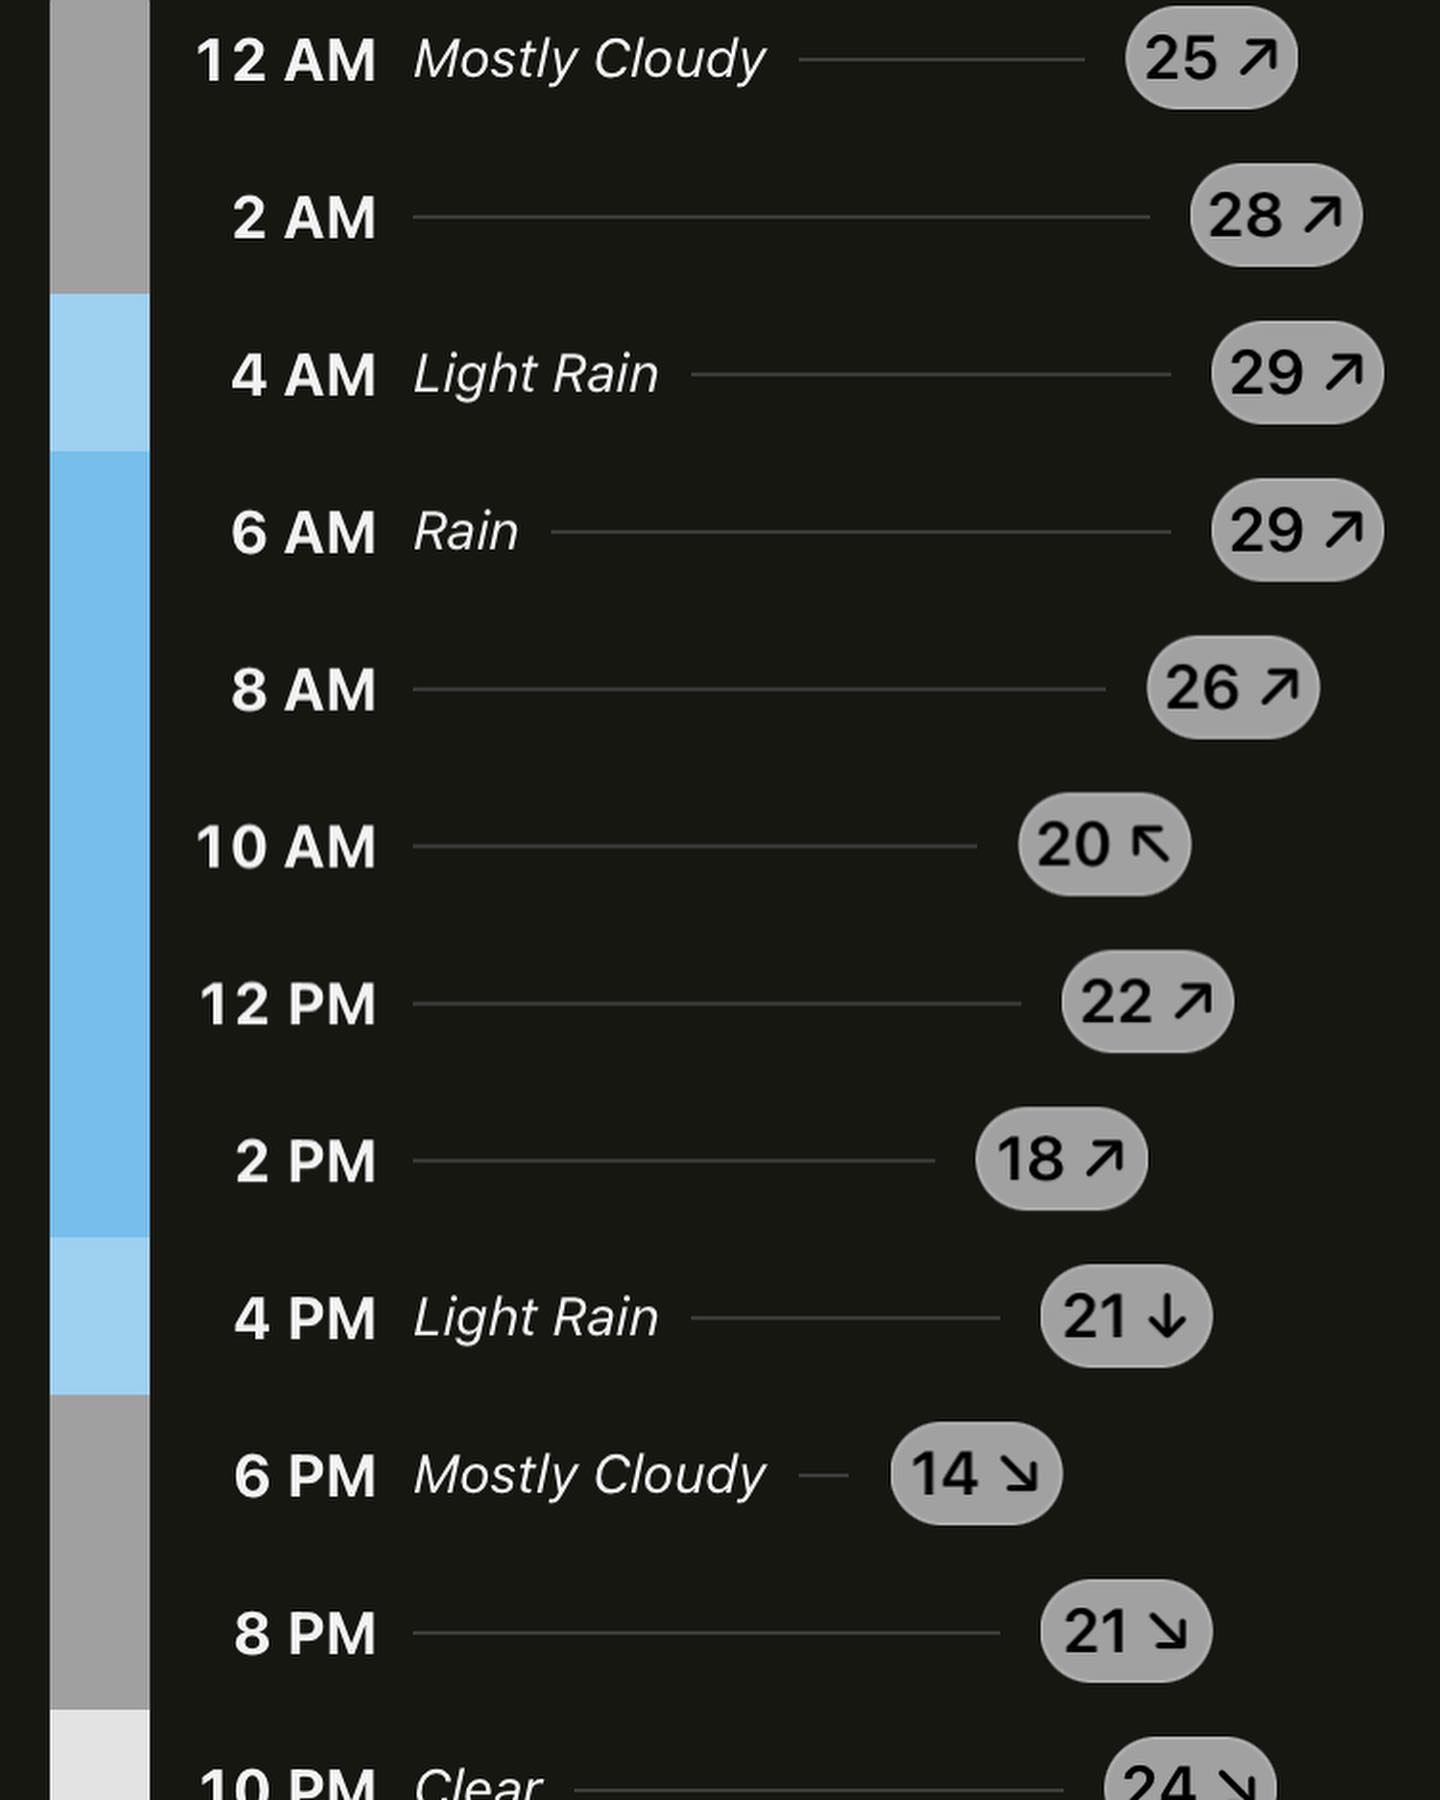Tap the 12 AM wind speed pill showing 25
Screen dimensions: 1440x1800
click(x=1211, y=58)
